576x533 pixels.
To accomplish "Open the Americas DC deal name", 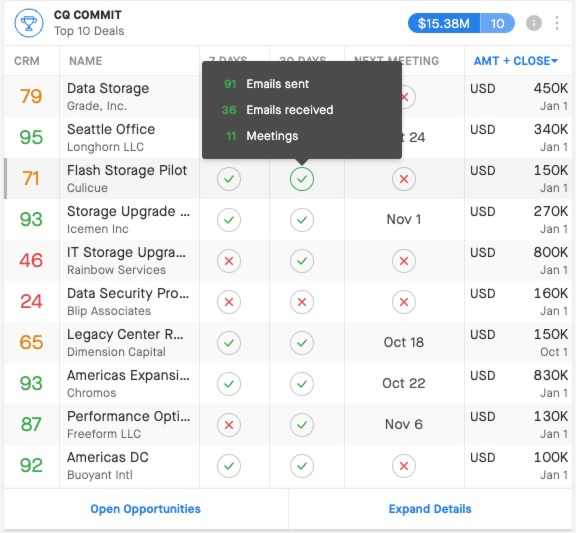I will point(108,457).
